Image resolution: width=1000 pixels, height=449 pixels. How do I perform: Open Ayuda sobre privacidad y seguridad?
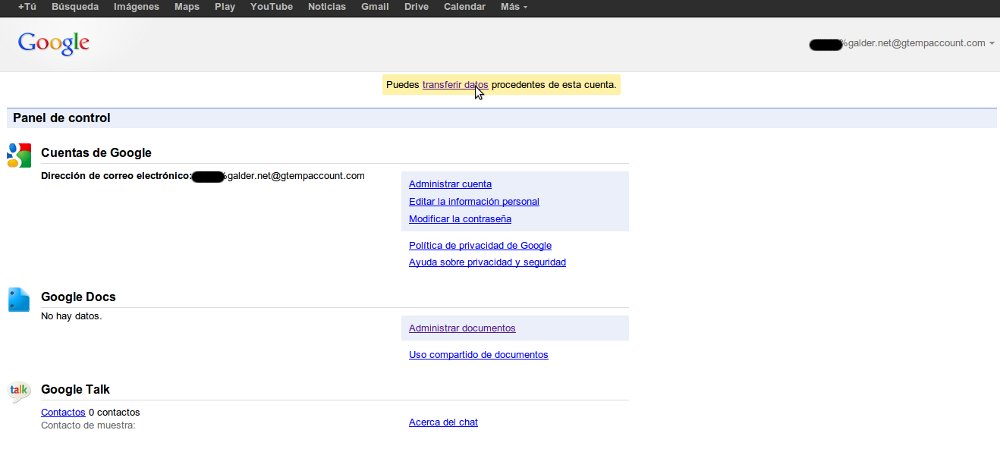487,262
